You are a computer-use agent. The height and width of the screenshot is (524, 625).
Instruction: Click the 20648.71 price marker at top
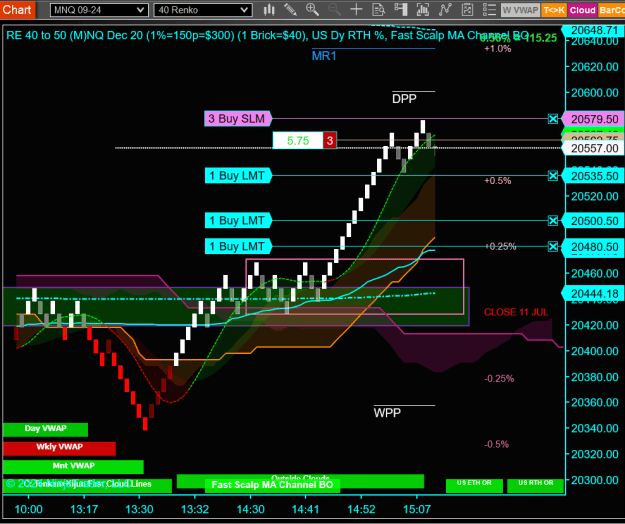594,30
